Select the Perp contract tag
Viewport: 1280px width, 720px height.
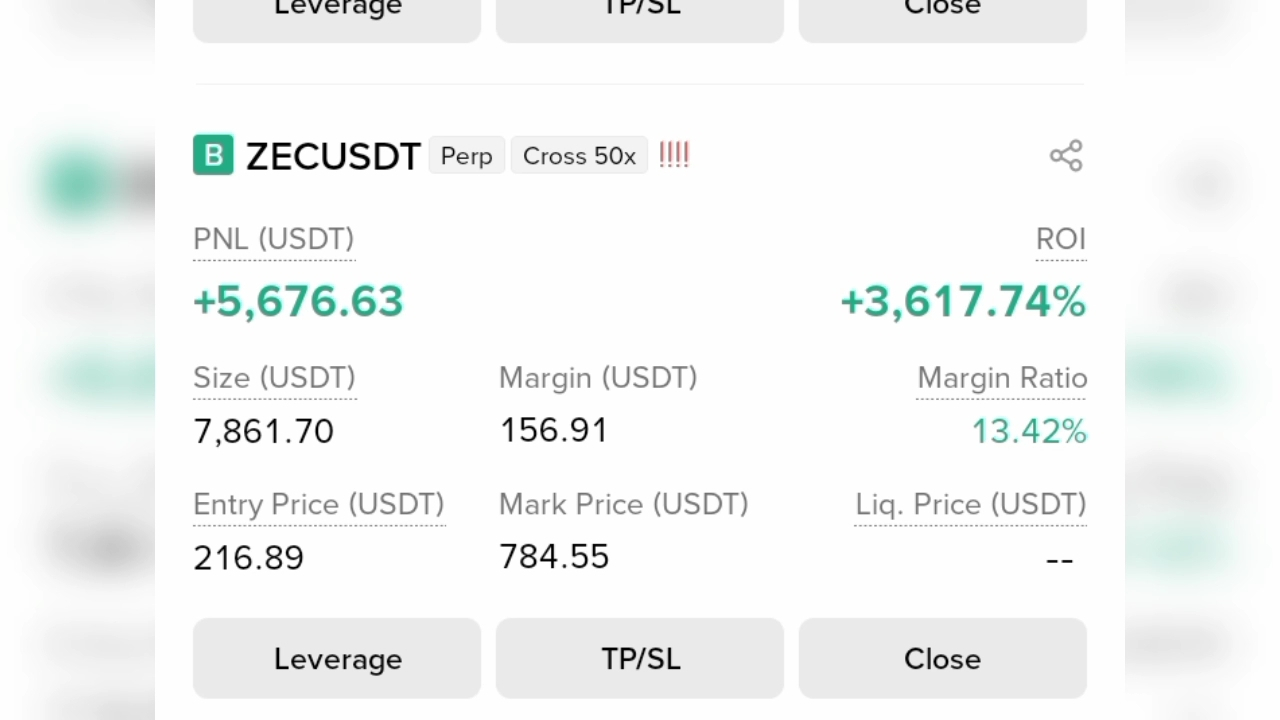point(467,156)
